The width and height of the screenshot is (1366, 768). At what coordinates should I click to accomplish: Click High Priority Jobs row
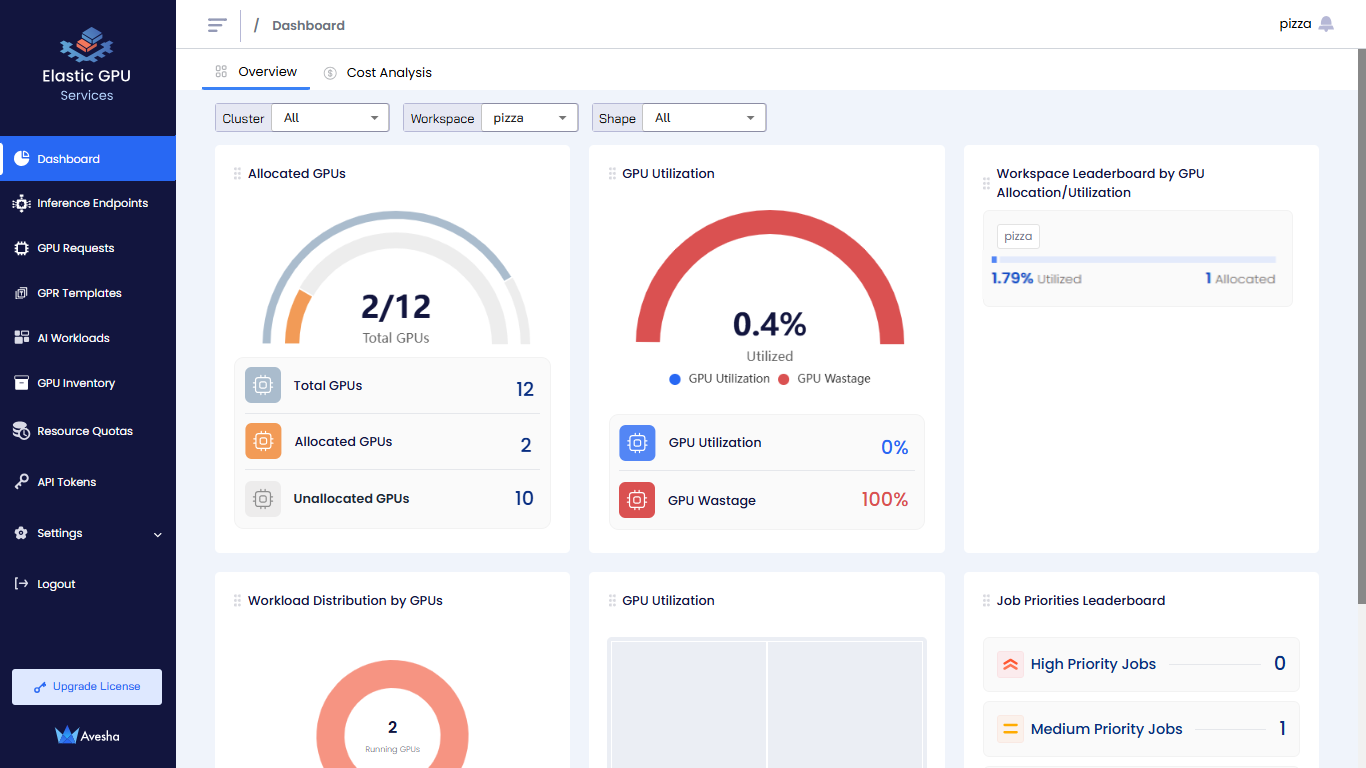point(1141,664)
